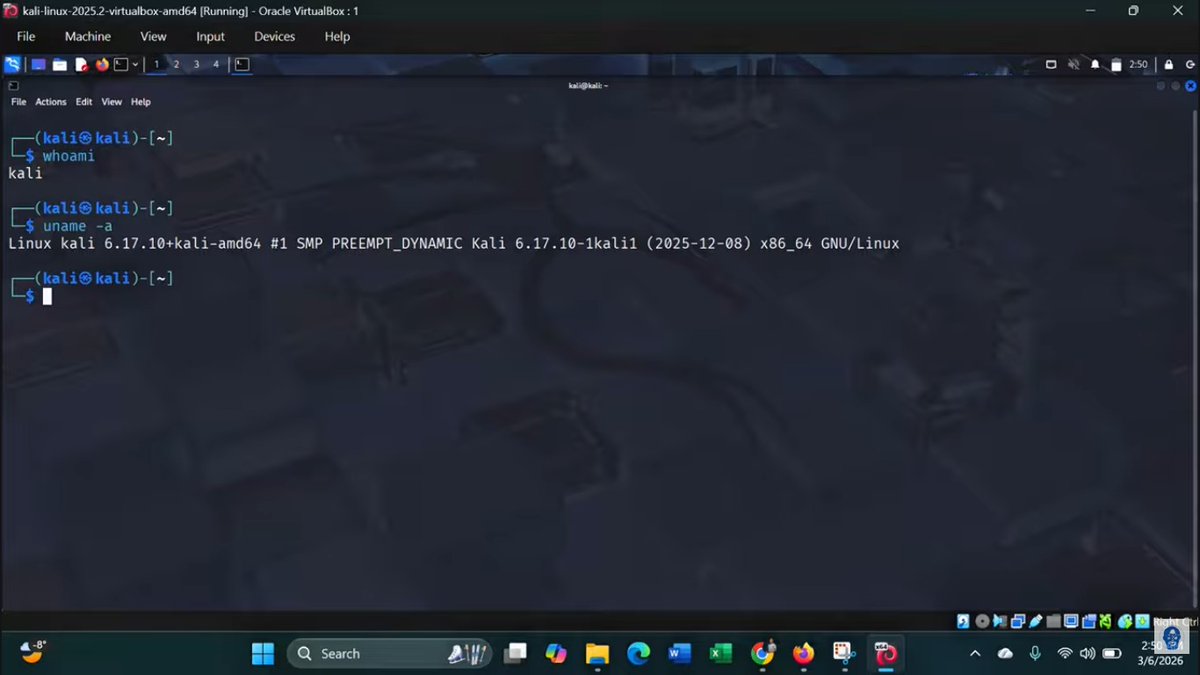Click the green VirtualBox CPU status icon
This screenshot has height=675, width=1200.
(x=1105, y=621)
